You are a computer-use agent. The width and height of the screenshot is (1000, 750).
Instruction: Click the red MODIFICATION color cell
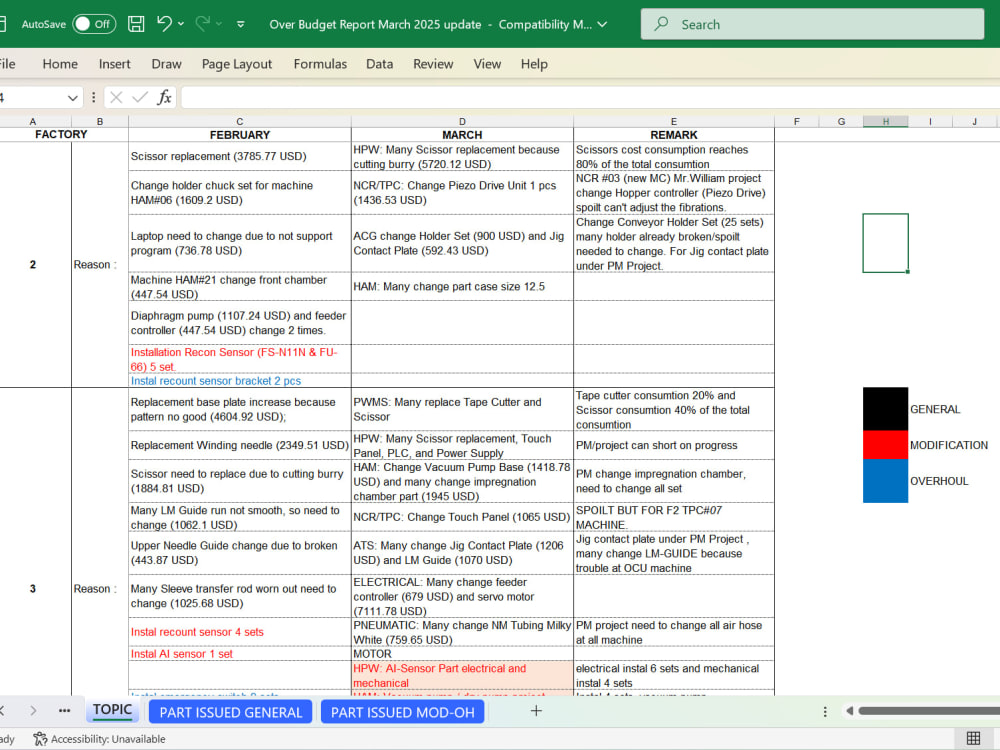(885, 445)
